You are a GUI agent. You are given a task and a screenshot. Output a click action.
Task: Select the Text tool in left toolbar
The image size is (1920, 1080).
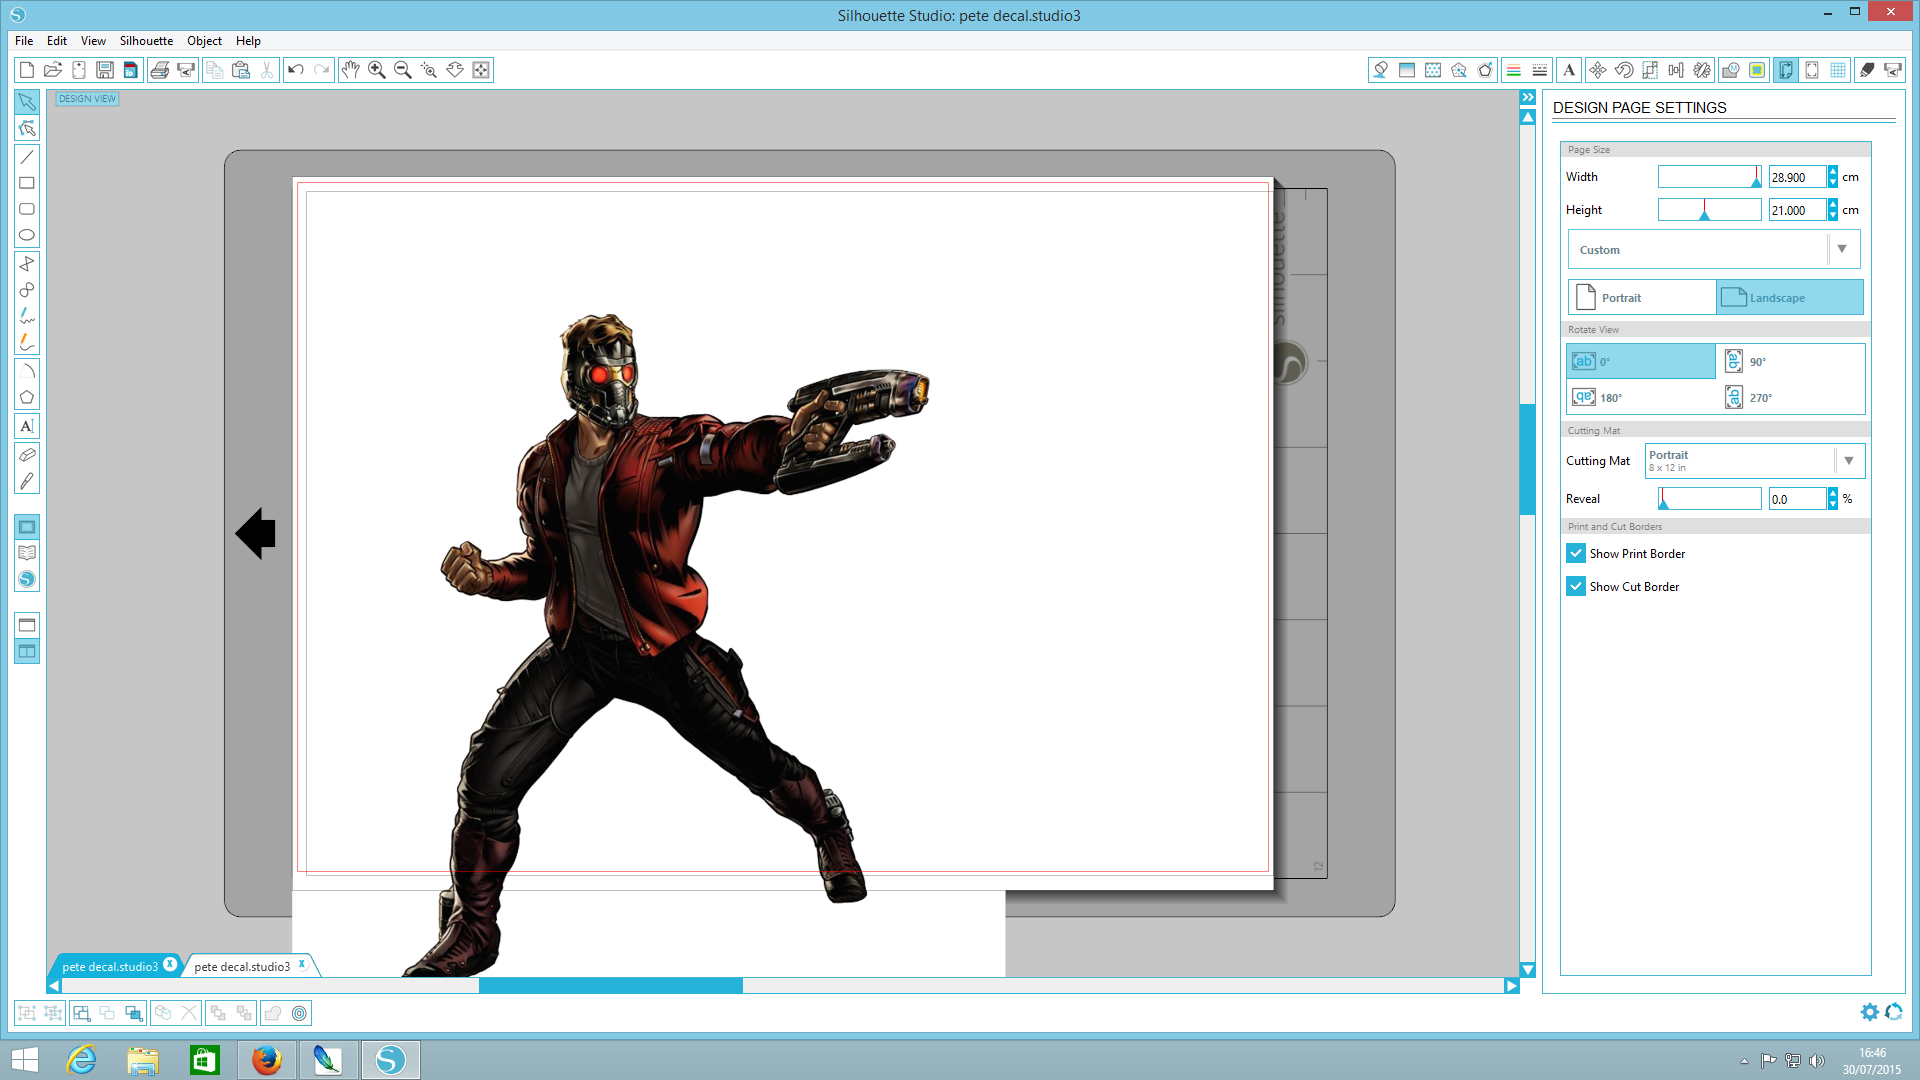(x=27, y=426)
